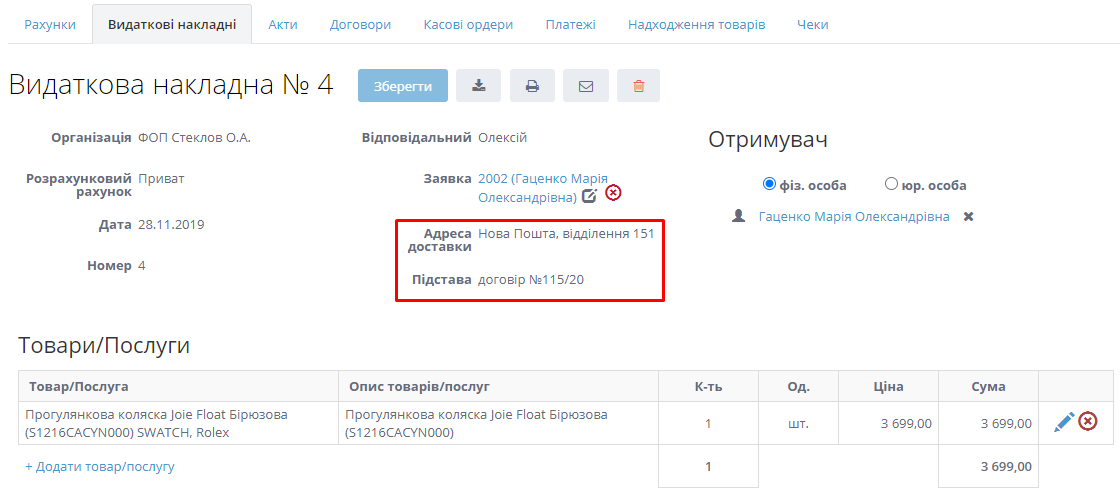Open recipient Гаценко Марія Олександрівна link
The width and height of the screenshot is (1120, 492).
pyautogui.click(x=854, y=216)
